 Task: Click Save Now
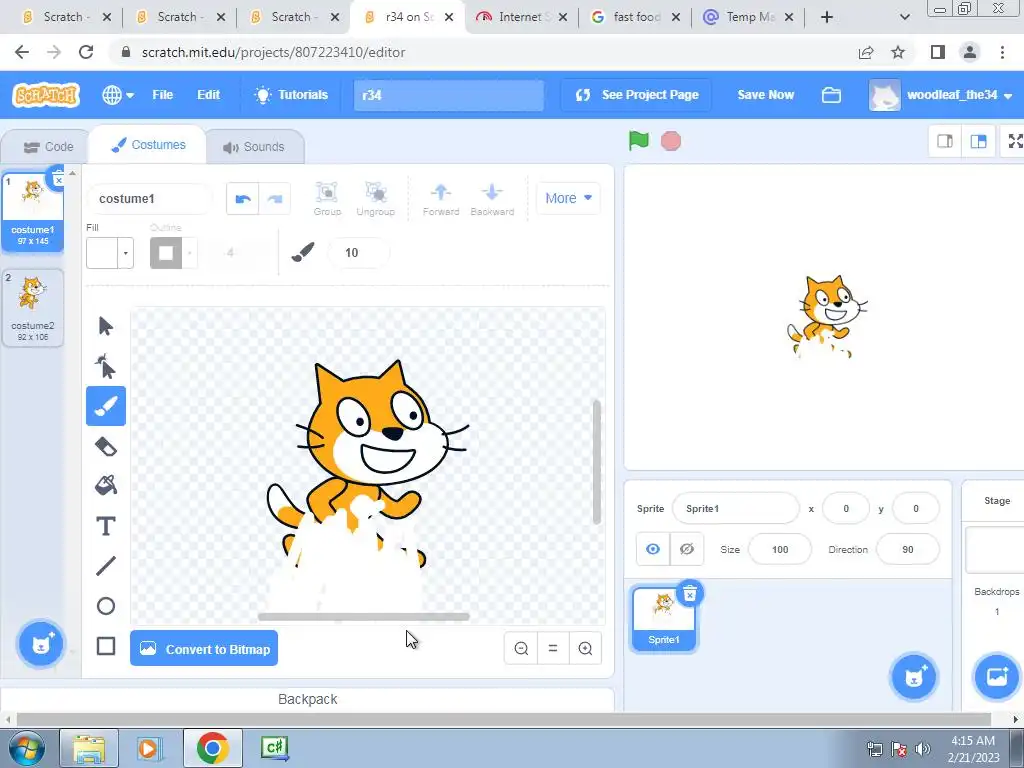pyautogui.click(x=765, y=95)
